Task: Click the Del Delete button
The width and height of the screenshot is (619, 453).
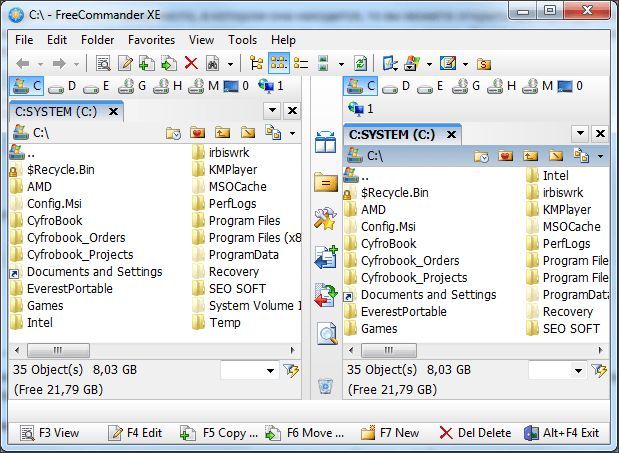Action: pyautogui.click(x=475, y=433)
